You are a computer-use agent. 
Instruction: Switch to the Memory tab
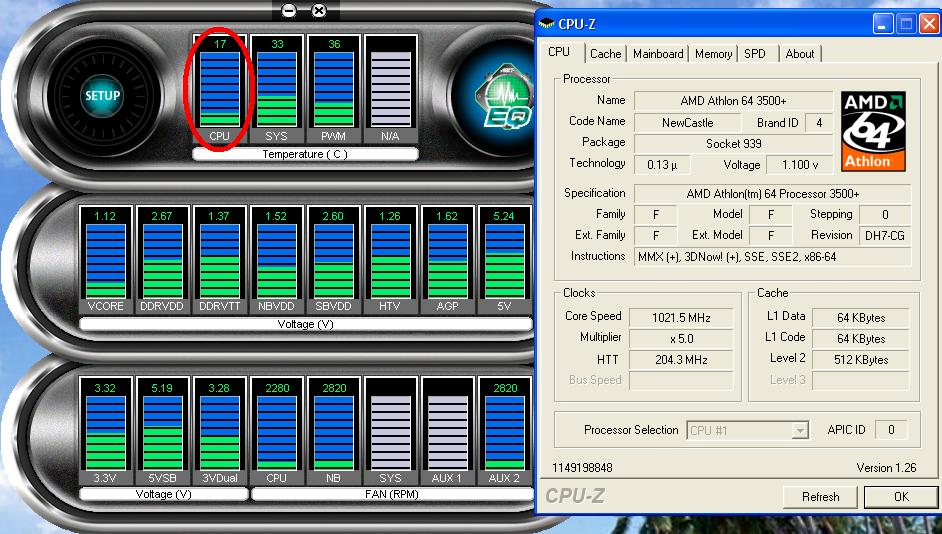click(713, 54)
